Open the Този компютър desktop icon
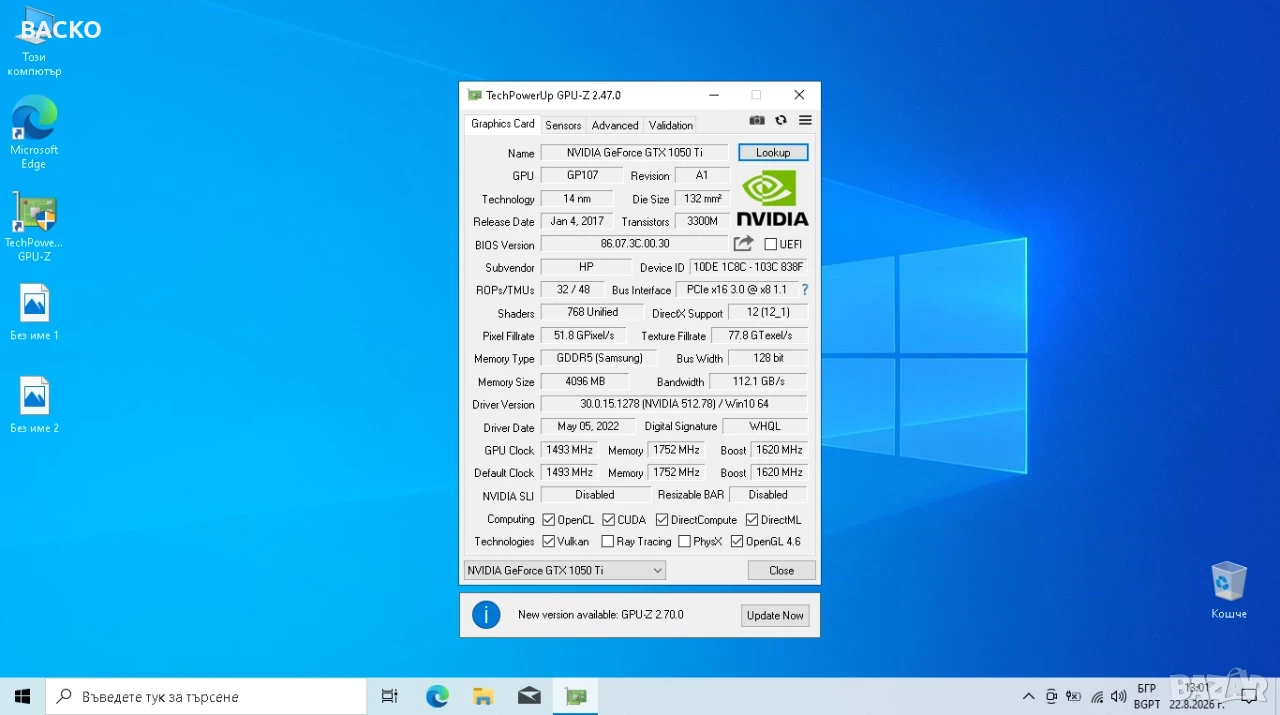1280x715 pixels. pos(34,42)
